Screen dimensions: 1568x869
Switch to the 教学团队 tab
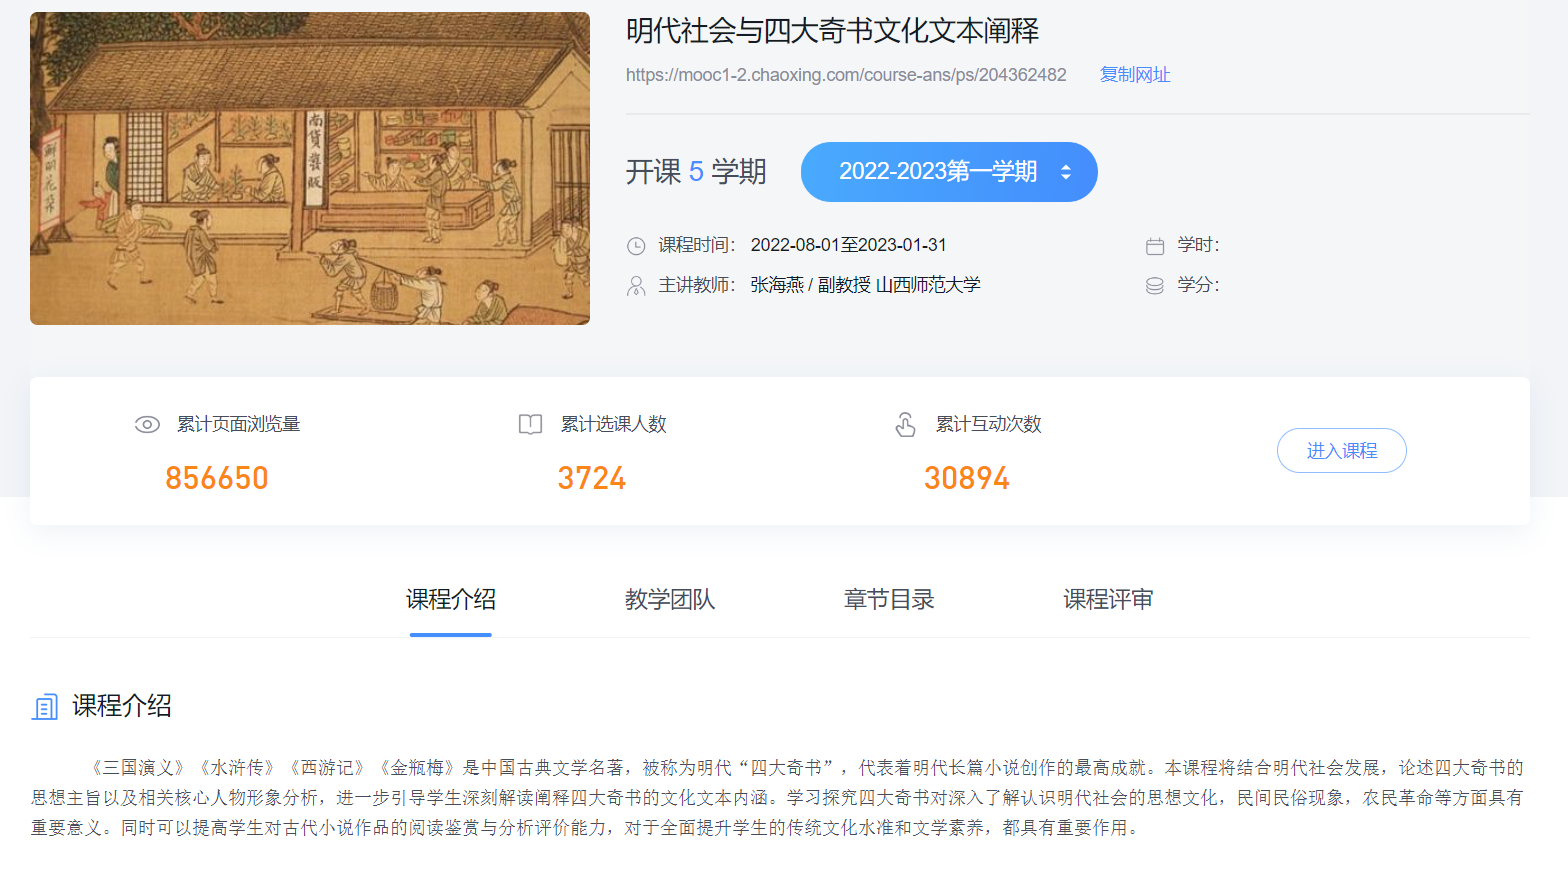(669, 600)
